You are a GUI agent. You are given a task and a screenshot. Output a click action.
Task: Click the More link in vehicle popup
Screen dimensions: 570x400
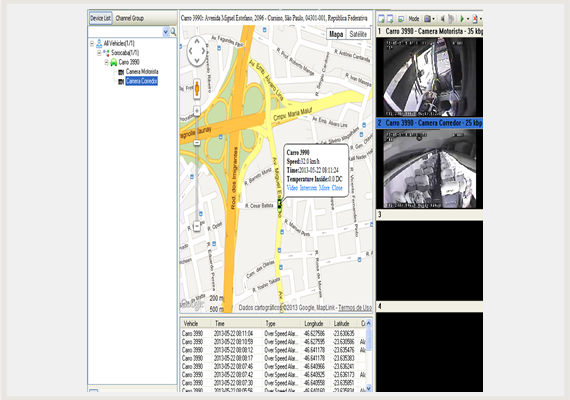324,188
